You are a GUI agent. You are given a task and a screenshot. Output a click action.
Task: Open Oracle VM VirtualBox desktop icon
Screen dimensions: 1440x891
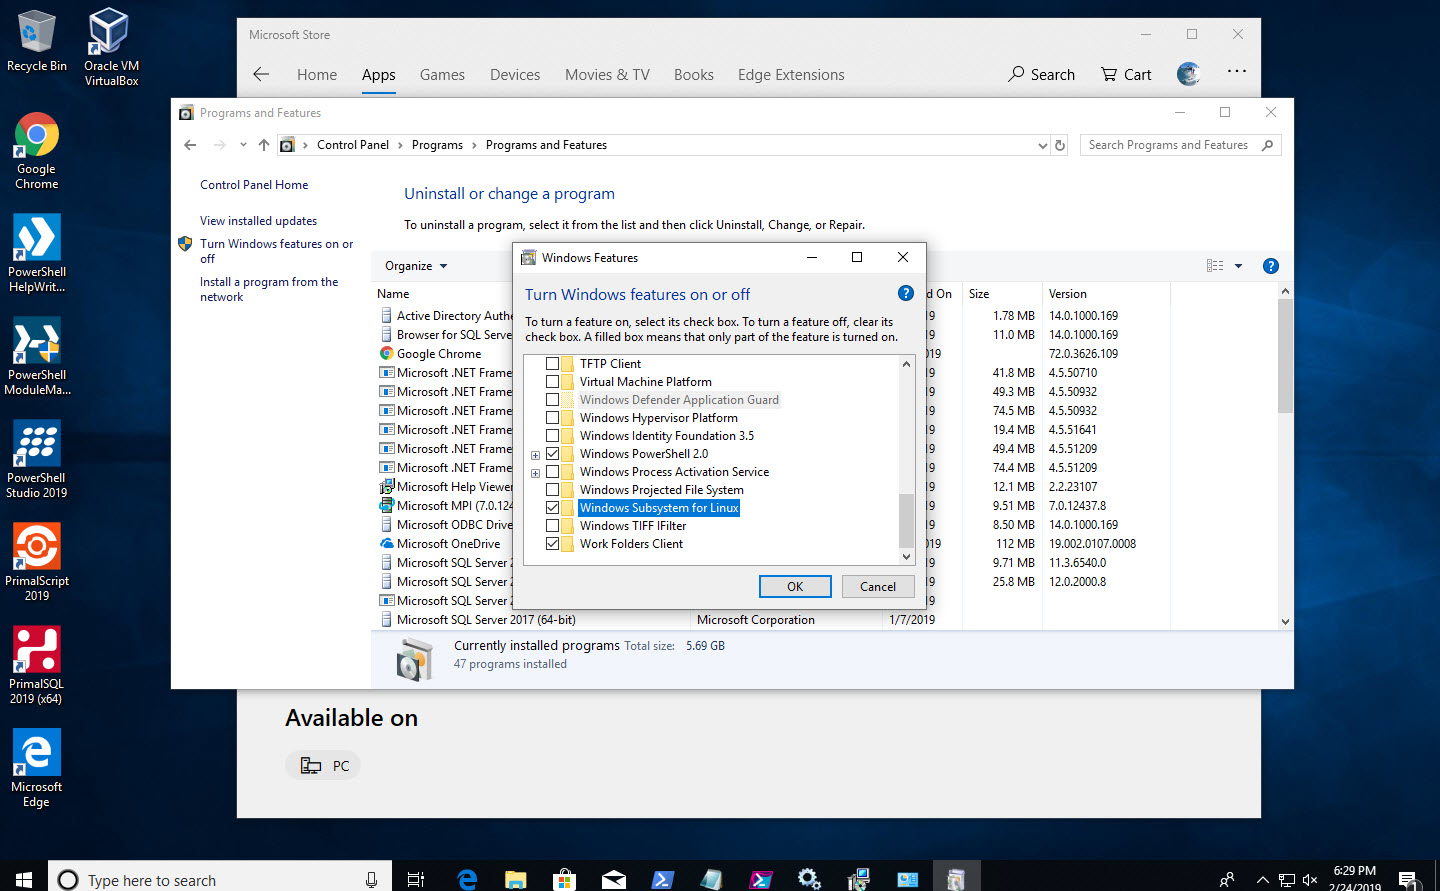[111, 46]
